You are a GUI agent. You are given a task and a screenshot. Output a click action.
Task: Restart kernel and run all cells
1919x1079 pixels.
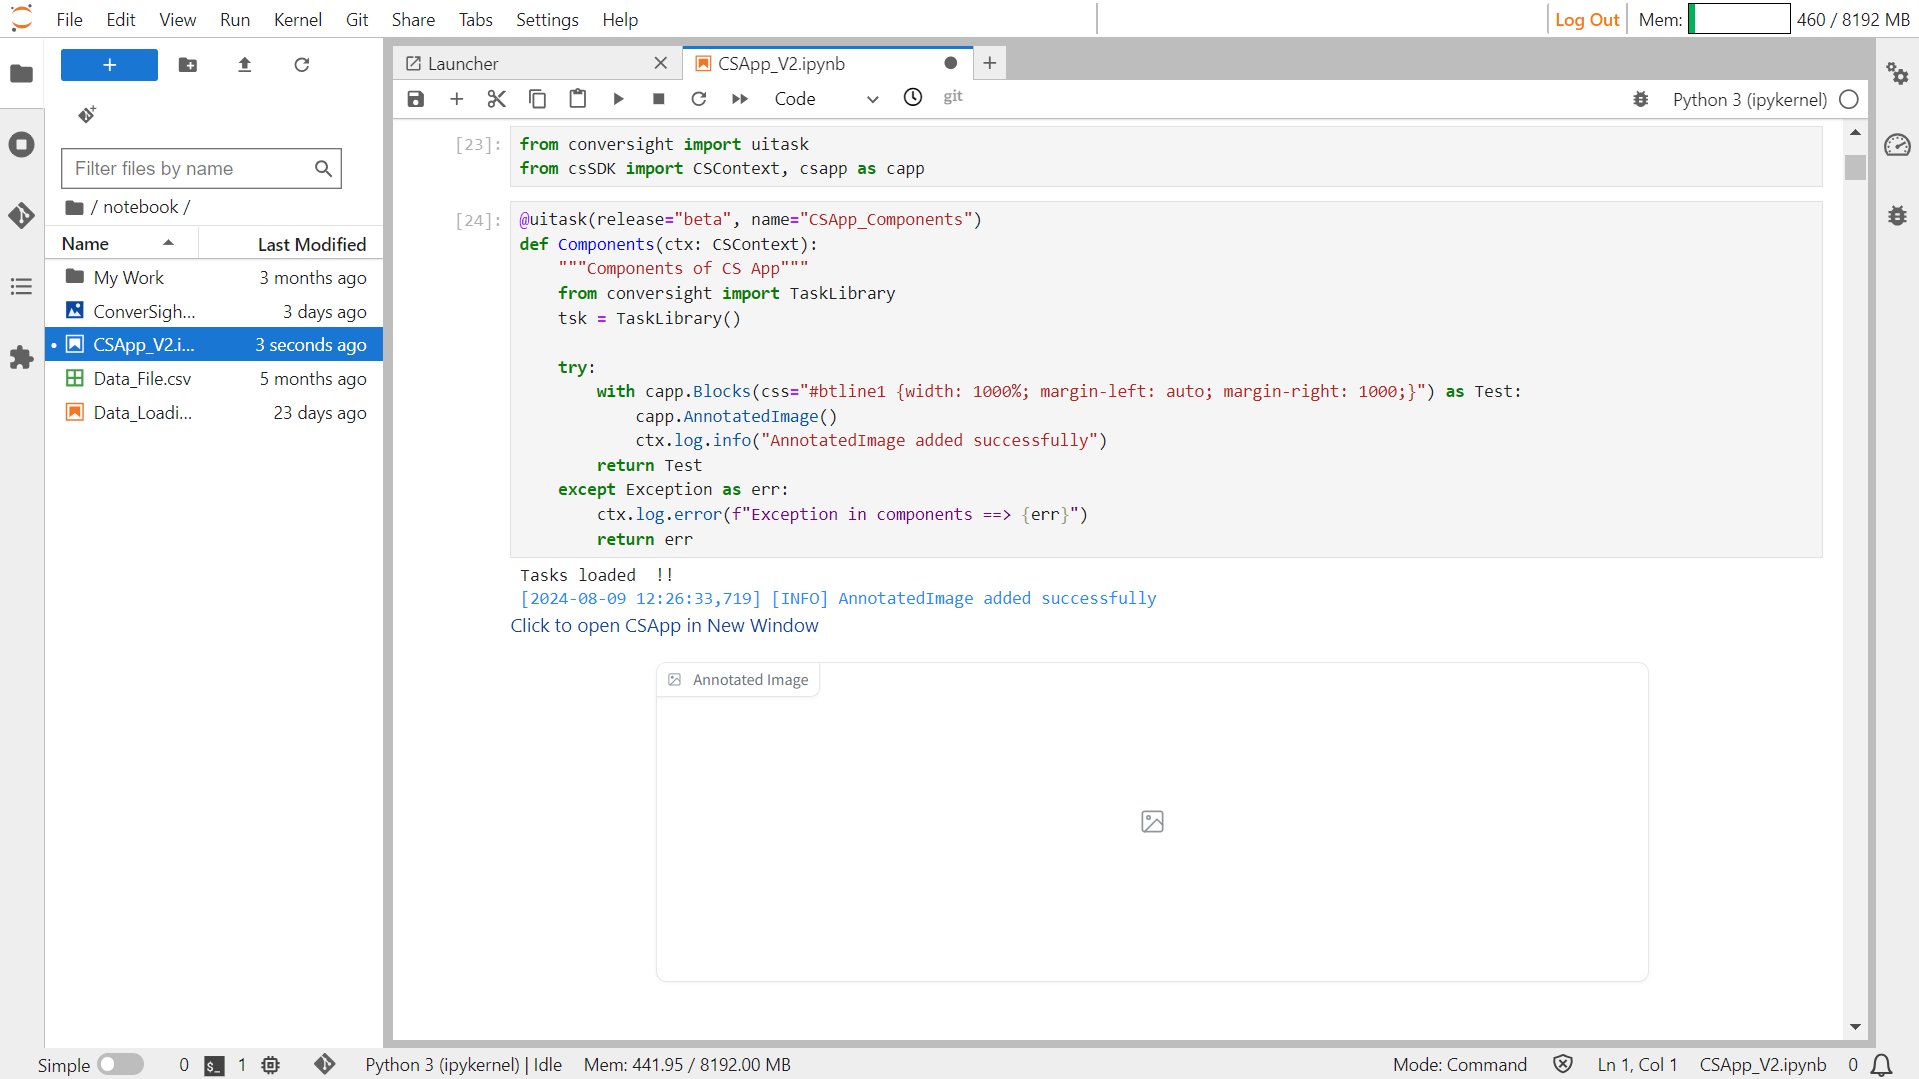pyautogui.click(x=739, y=98)
